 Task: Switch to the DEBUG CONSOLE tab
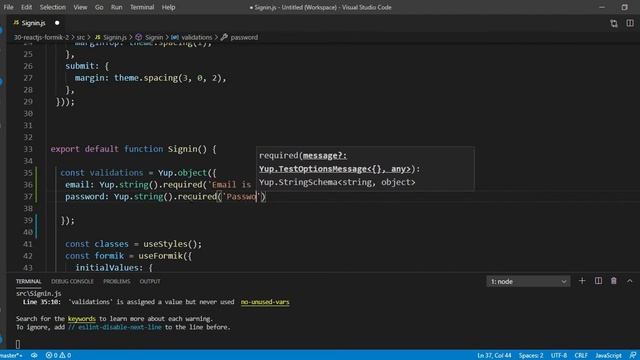click(72, 281)
